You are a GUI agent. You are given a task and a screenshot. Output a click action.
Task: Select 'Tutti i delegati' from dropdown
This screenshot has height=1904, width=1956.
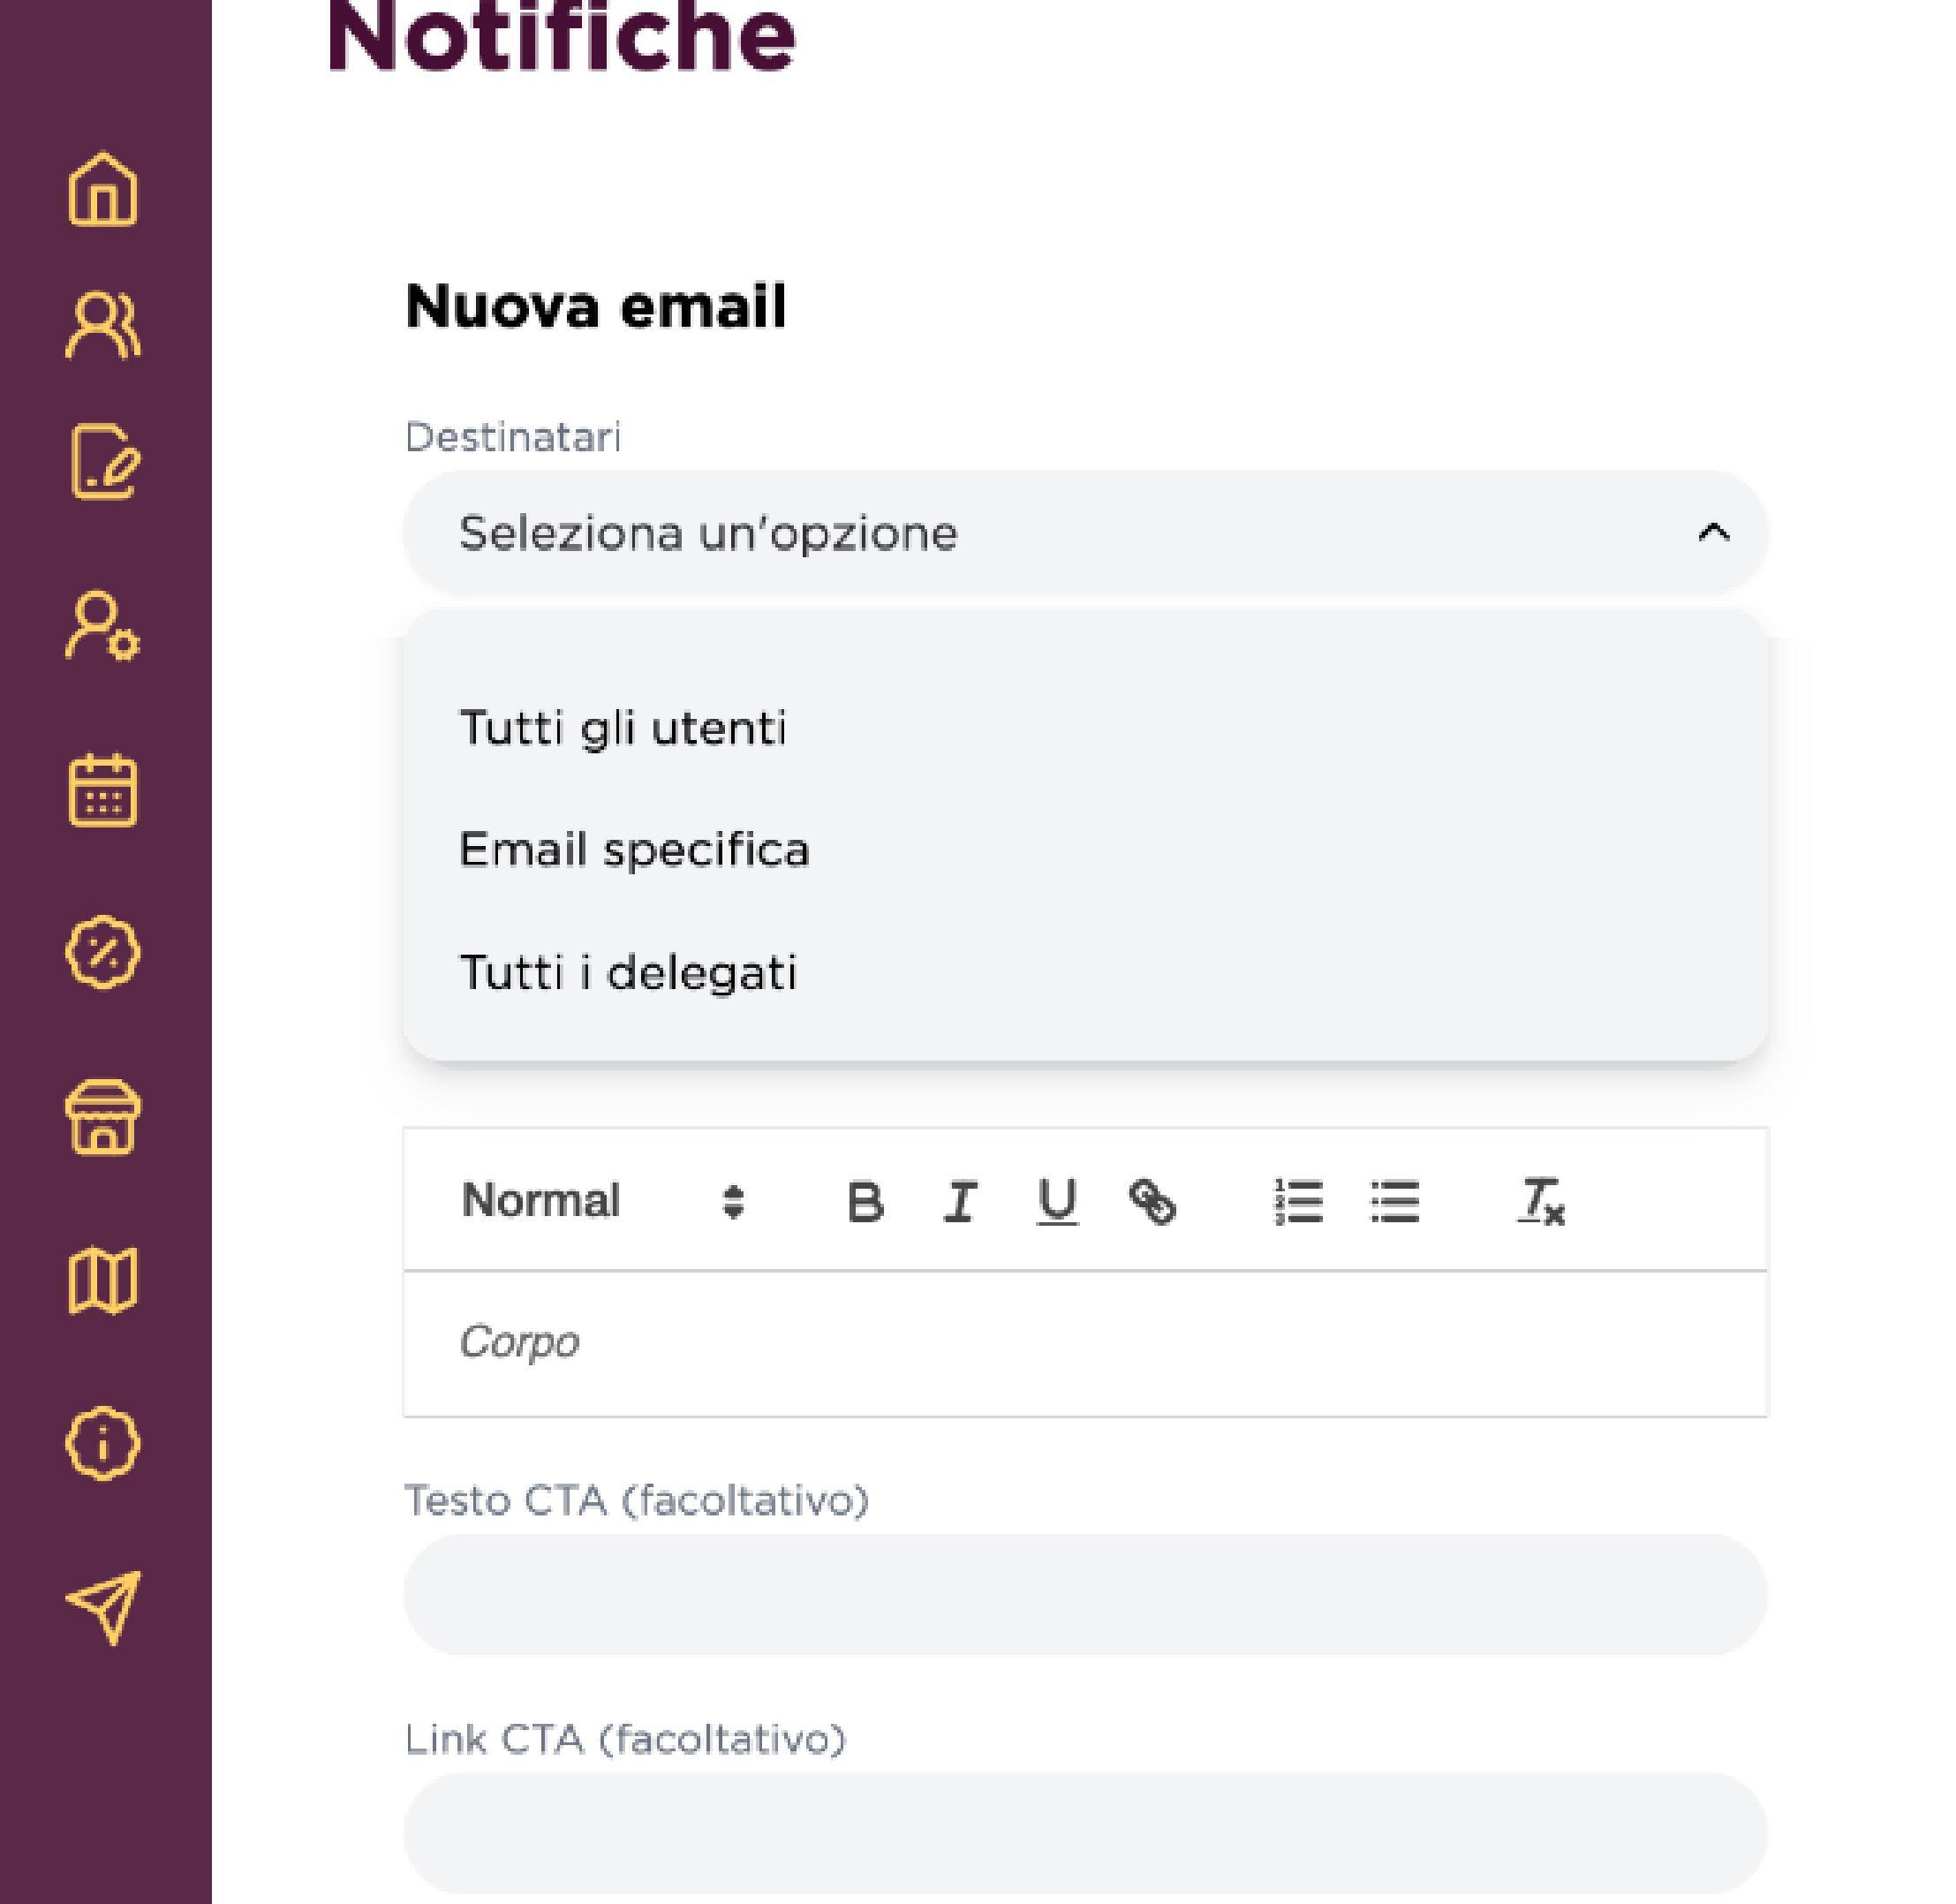pyautogui.click(x=627, y=973)
